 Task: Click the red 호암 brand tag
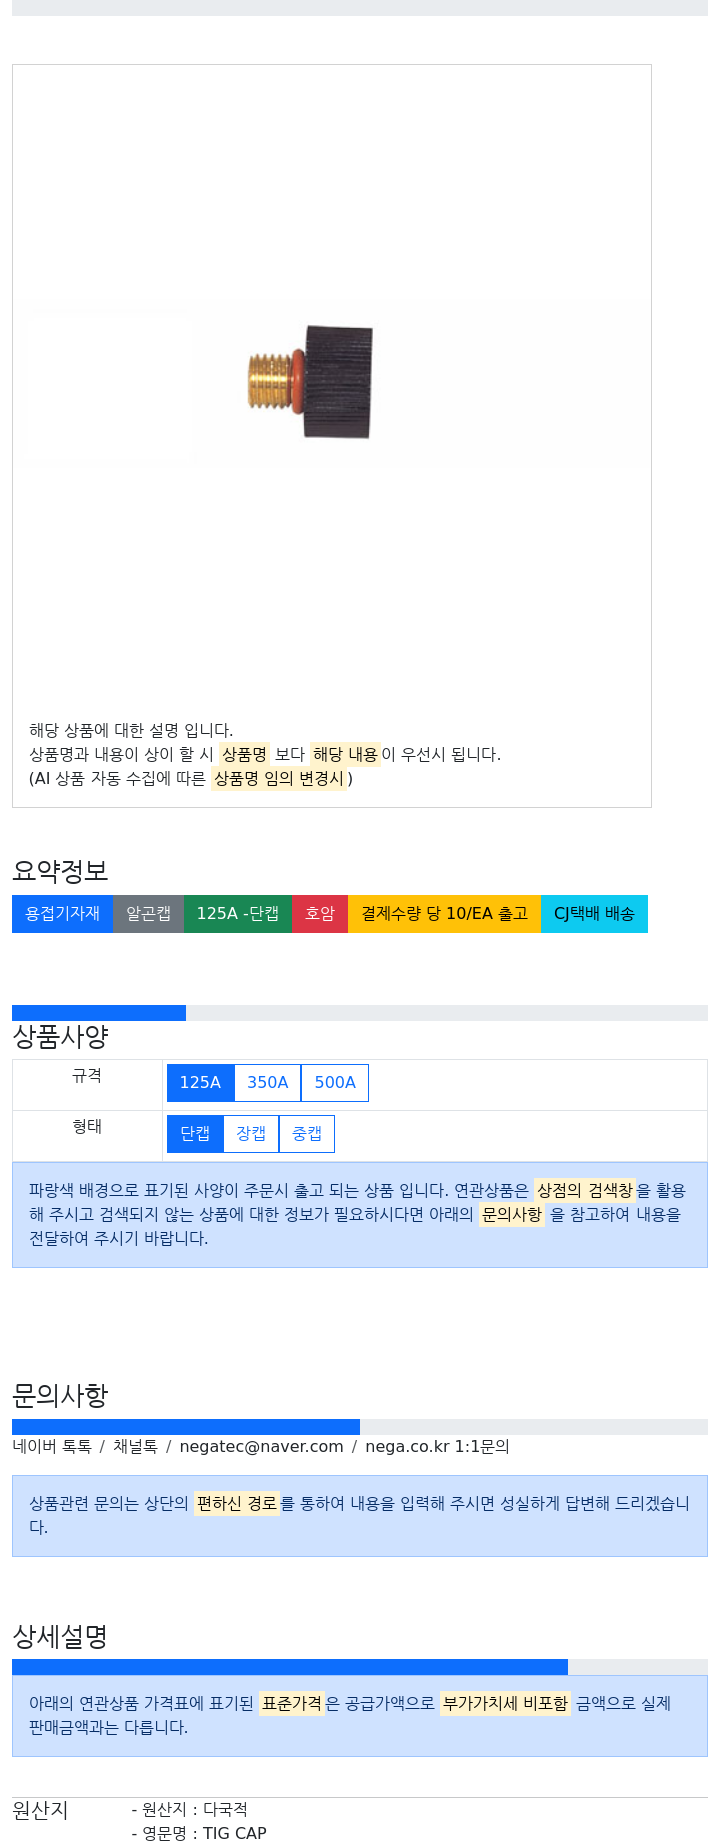tap(320, 914)
